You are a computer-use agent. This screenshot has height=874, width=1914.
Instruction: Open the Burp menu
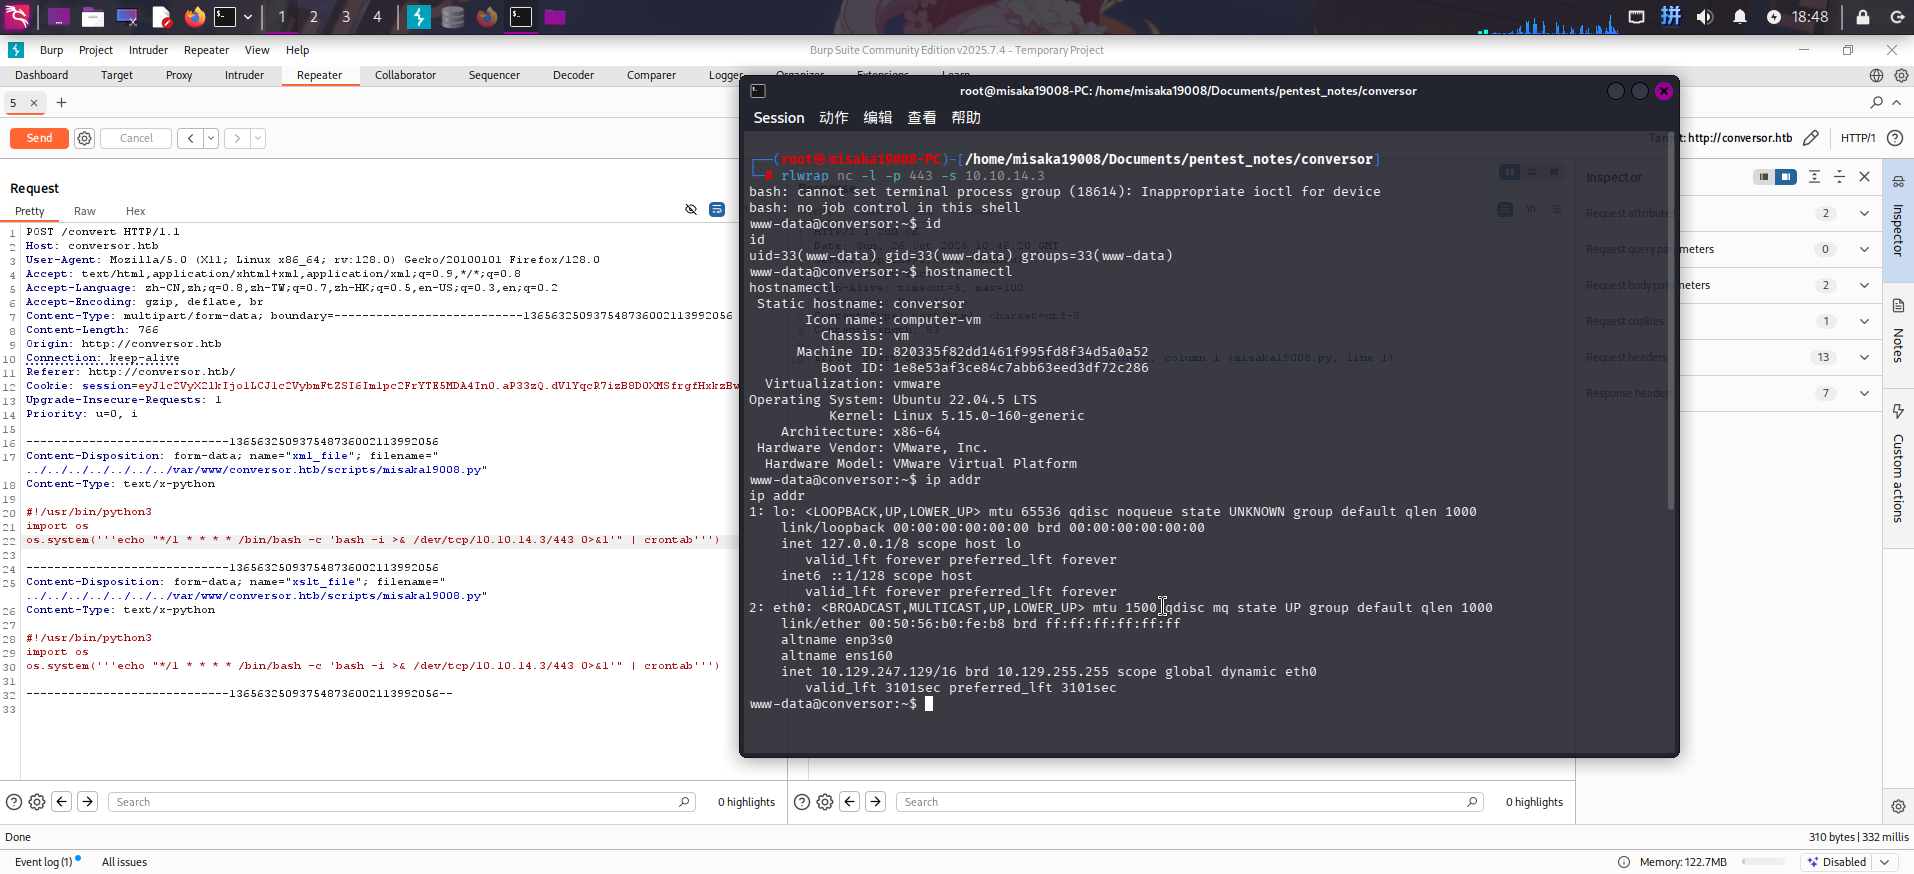point(51,50)
